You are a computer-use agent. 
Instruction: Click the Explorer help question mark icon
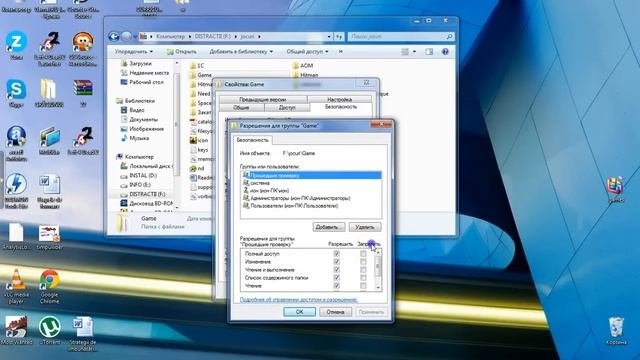445,51
